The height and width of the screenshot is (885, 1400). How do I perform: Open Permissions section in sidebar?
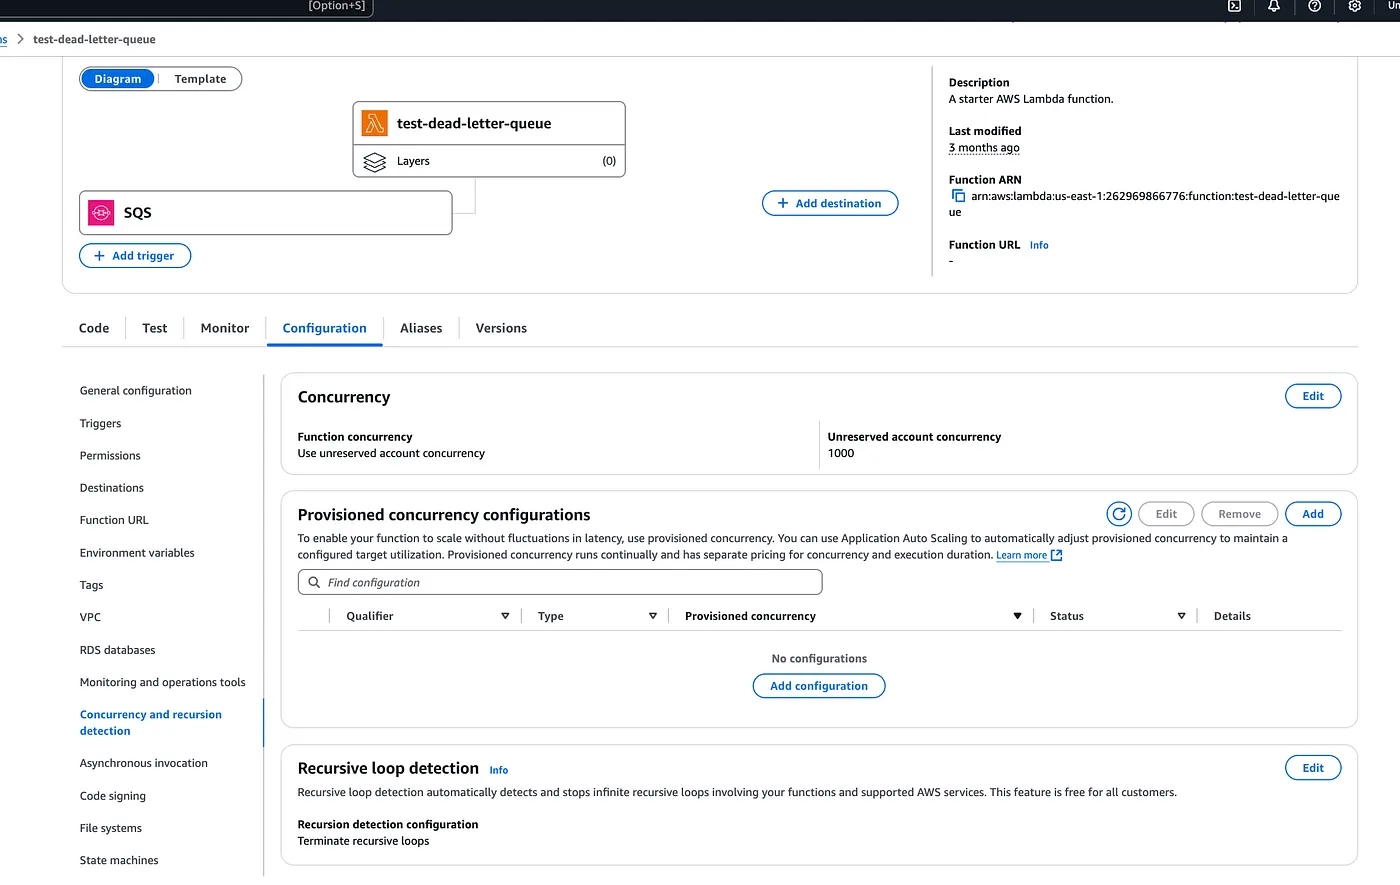(110, 455)
